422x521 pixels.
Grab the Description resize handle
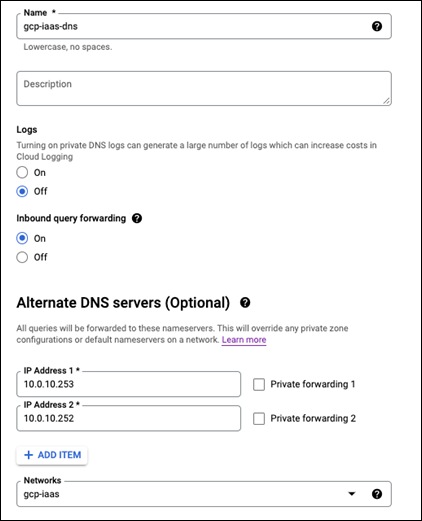386,101
